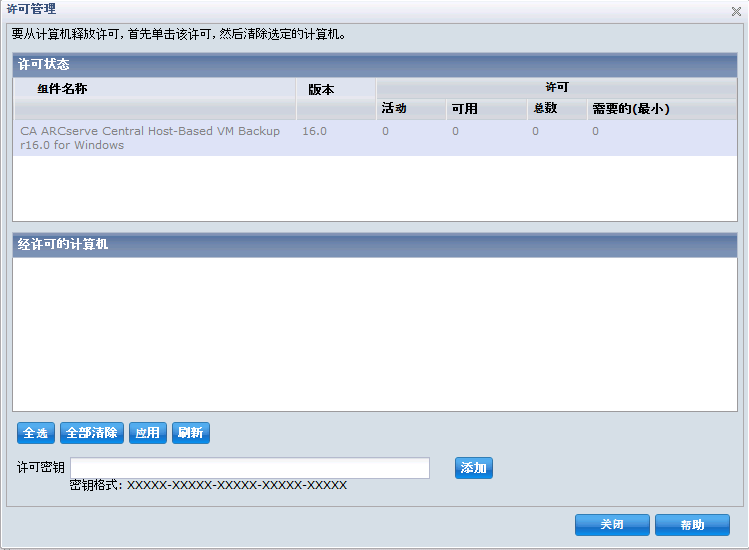Click the 总数 column header
The width and height of the screenshot is (749, 550).
(557, 109)
